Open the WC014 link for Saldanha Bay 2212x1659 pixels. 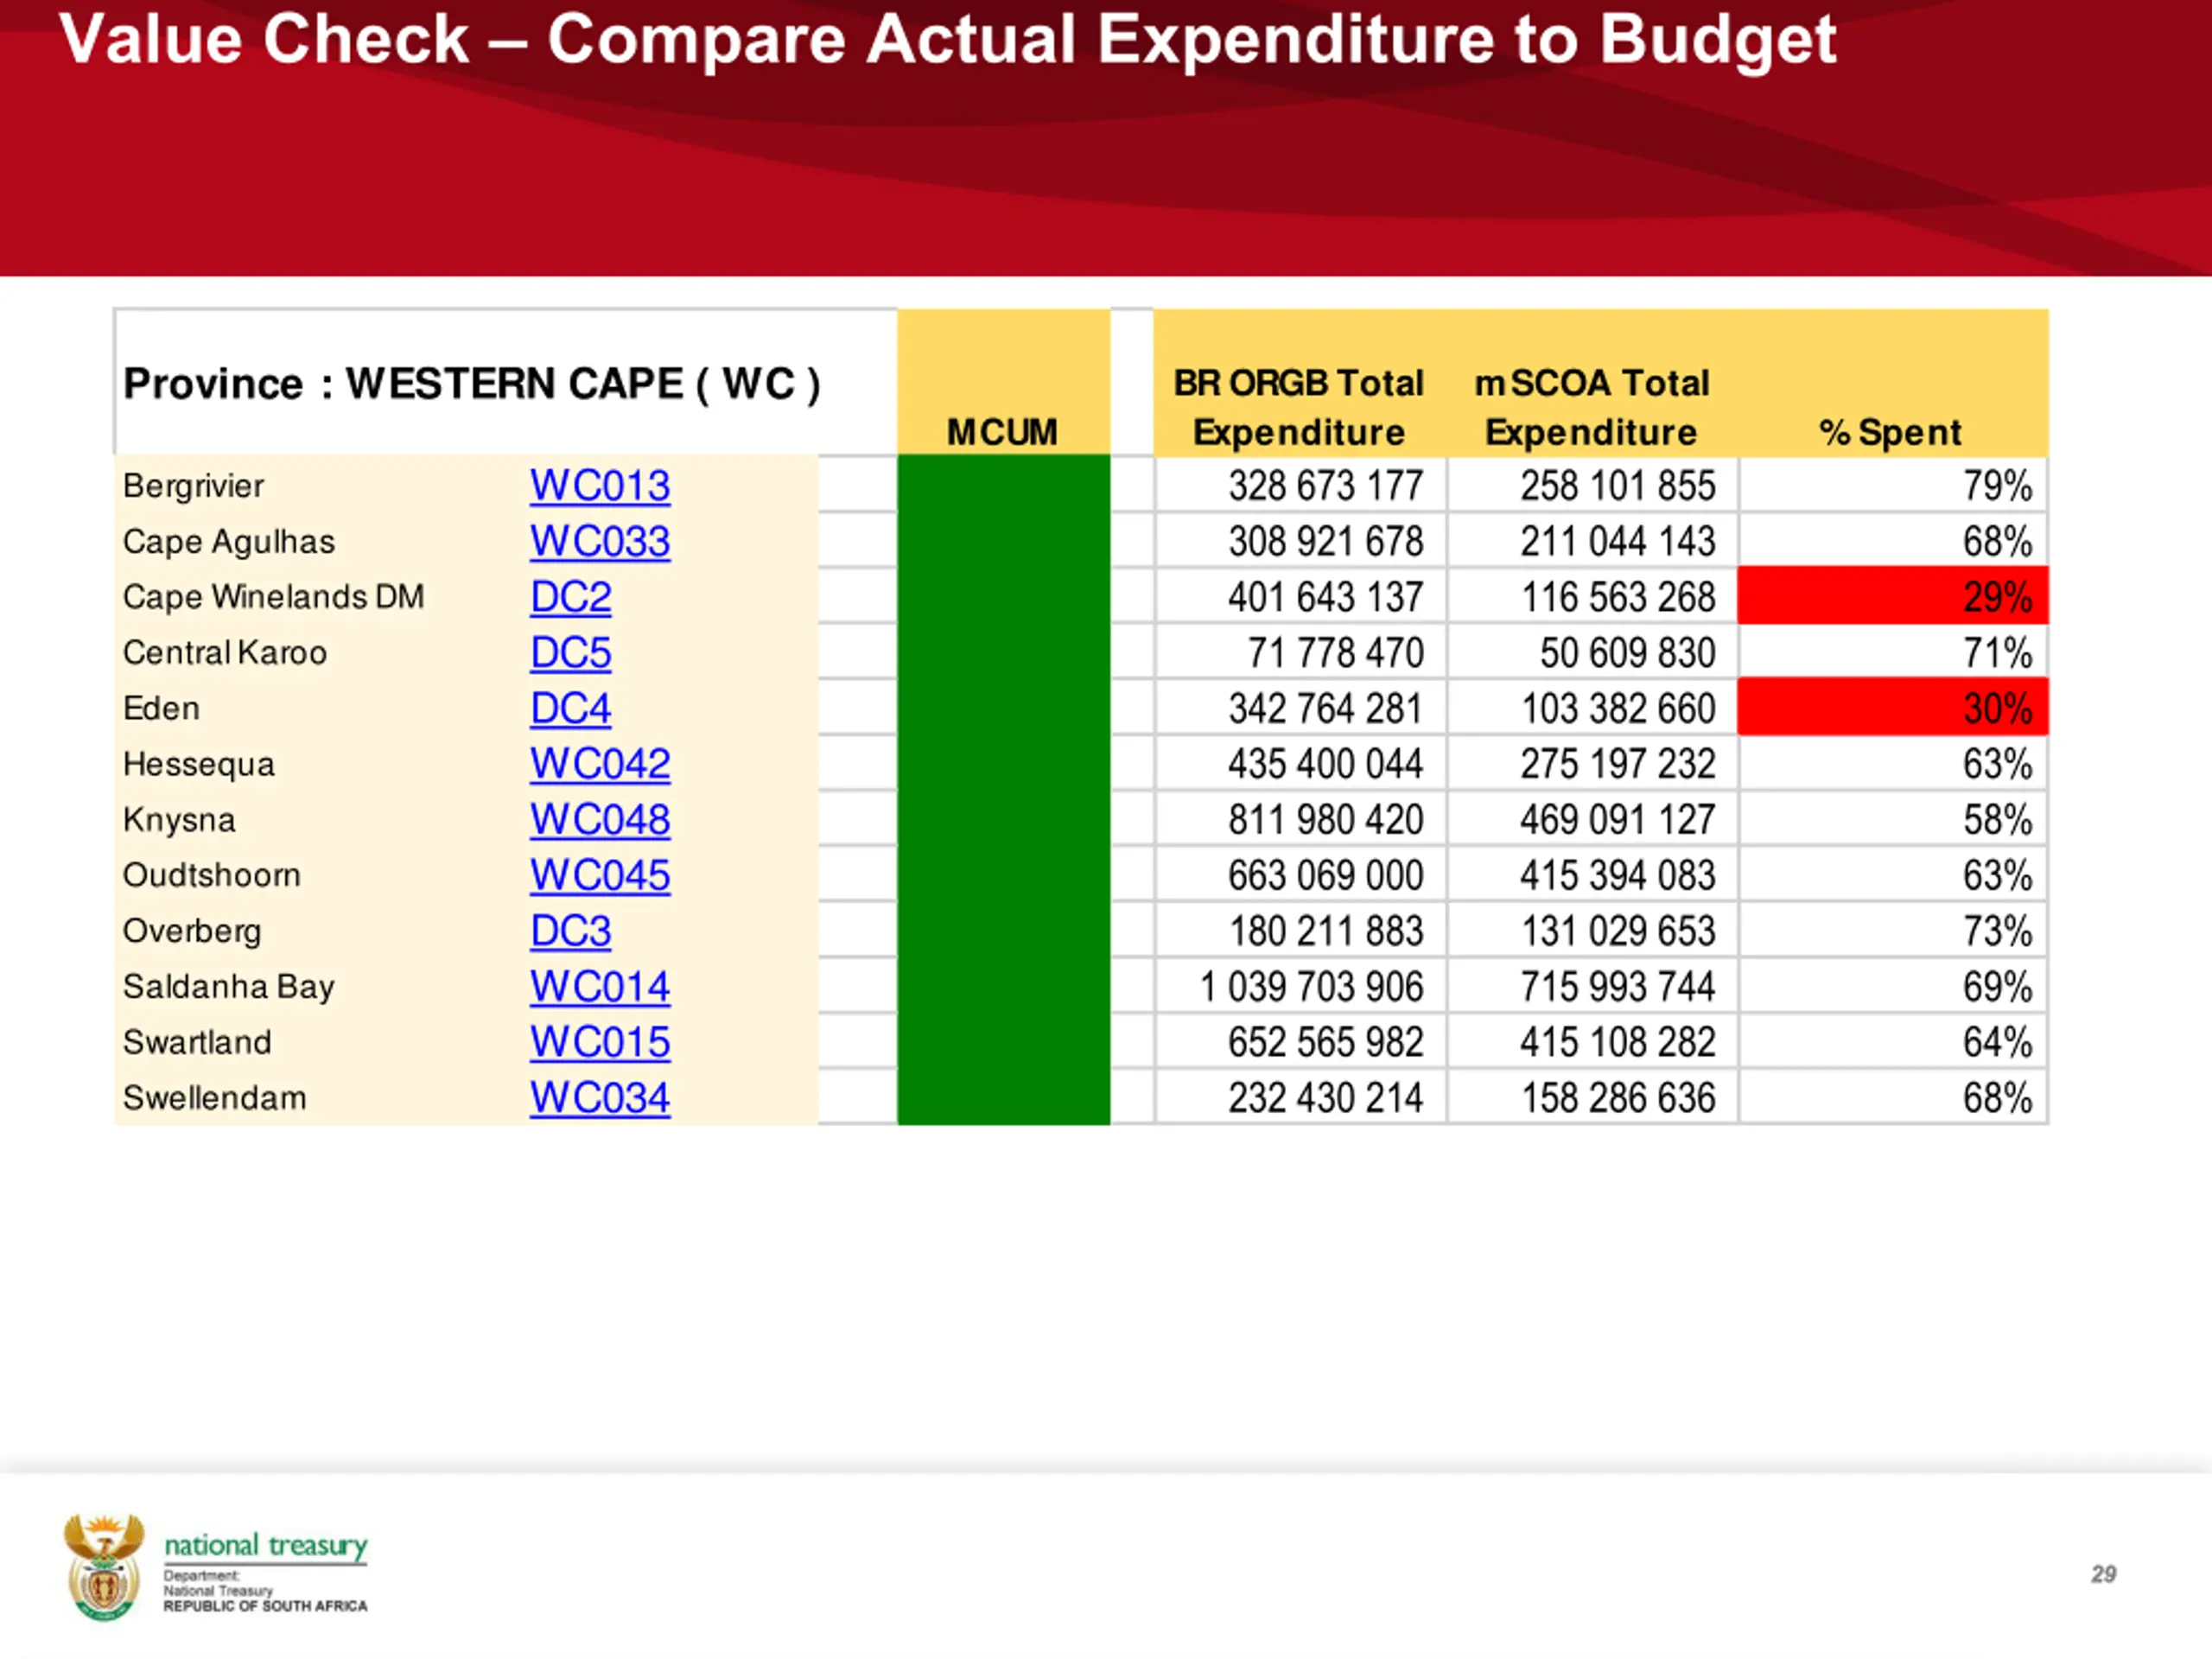tap(600, 987)
